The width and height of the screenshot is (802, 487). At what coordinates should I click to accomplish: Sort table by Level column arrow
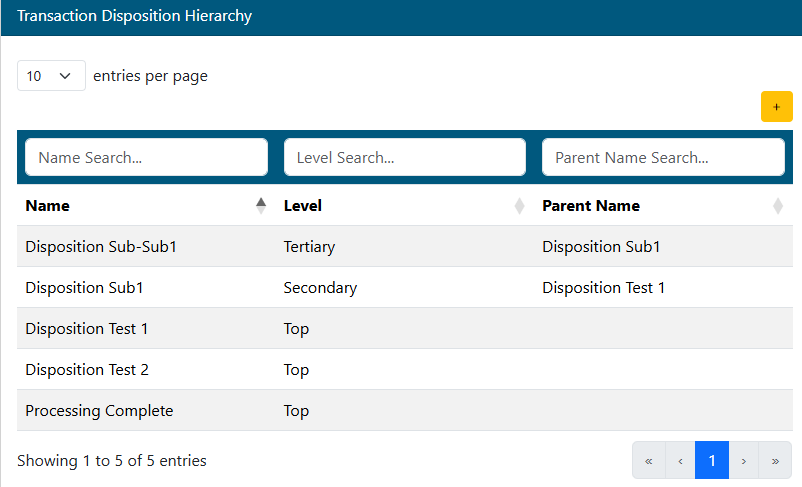[519, 206]
